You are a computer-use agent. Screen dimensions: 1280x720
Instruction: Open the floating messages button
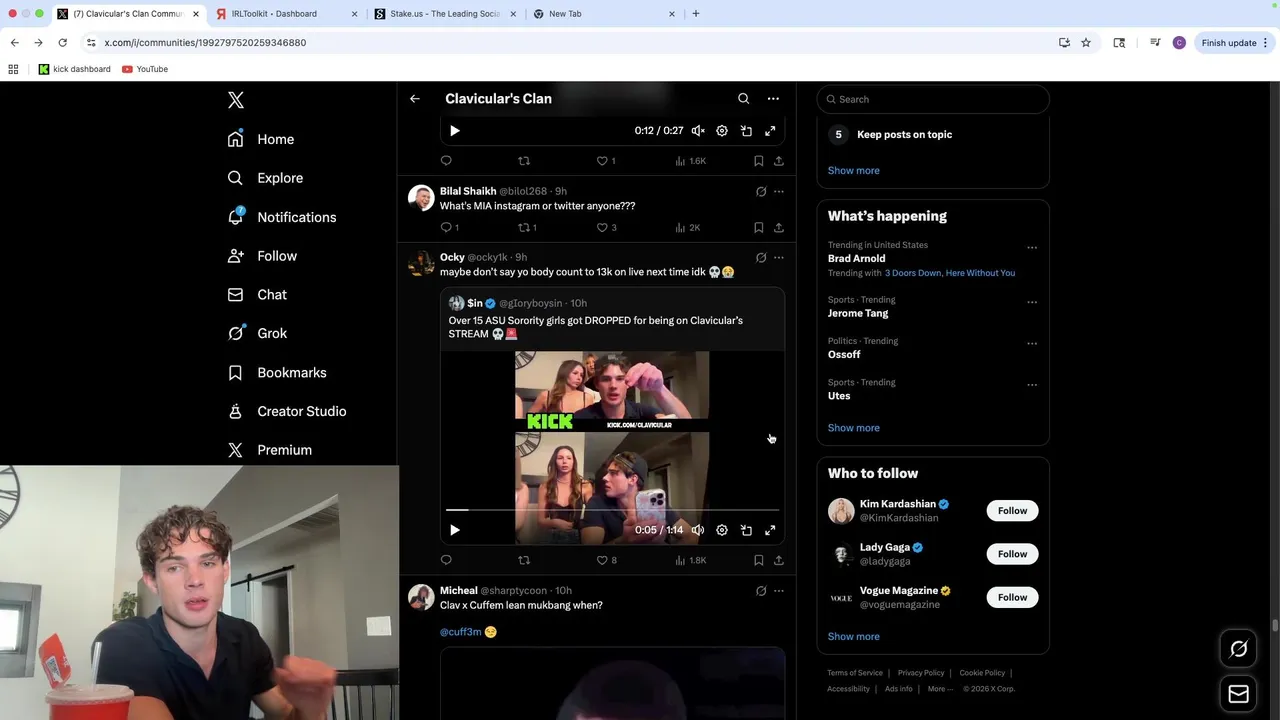[x=1238, y=694]
